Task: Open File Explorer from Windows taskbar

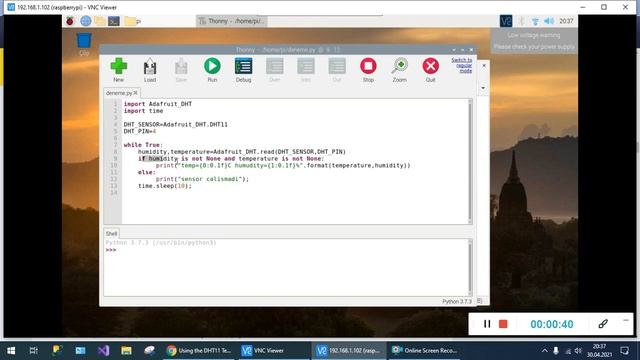Action: (x=126, y=350)
